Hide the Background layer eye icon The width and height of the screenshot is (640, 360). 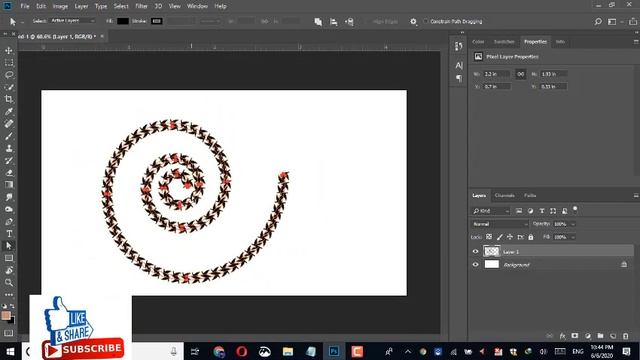click(x=475, y=264)
